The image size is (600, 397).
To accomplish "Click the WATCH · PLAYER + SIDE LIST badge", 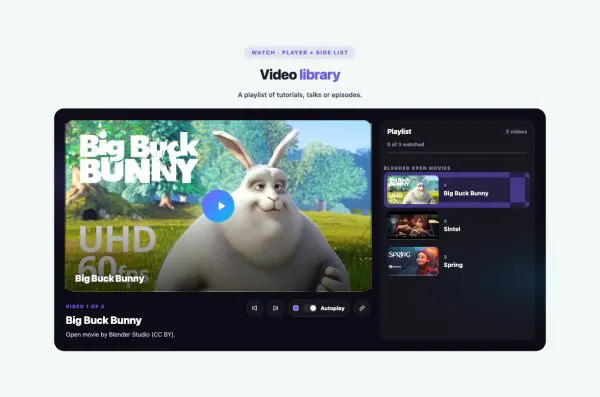I will pyautogui.click(x=300, y=52).
